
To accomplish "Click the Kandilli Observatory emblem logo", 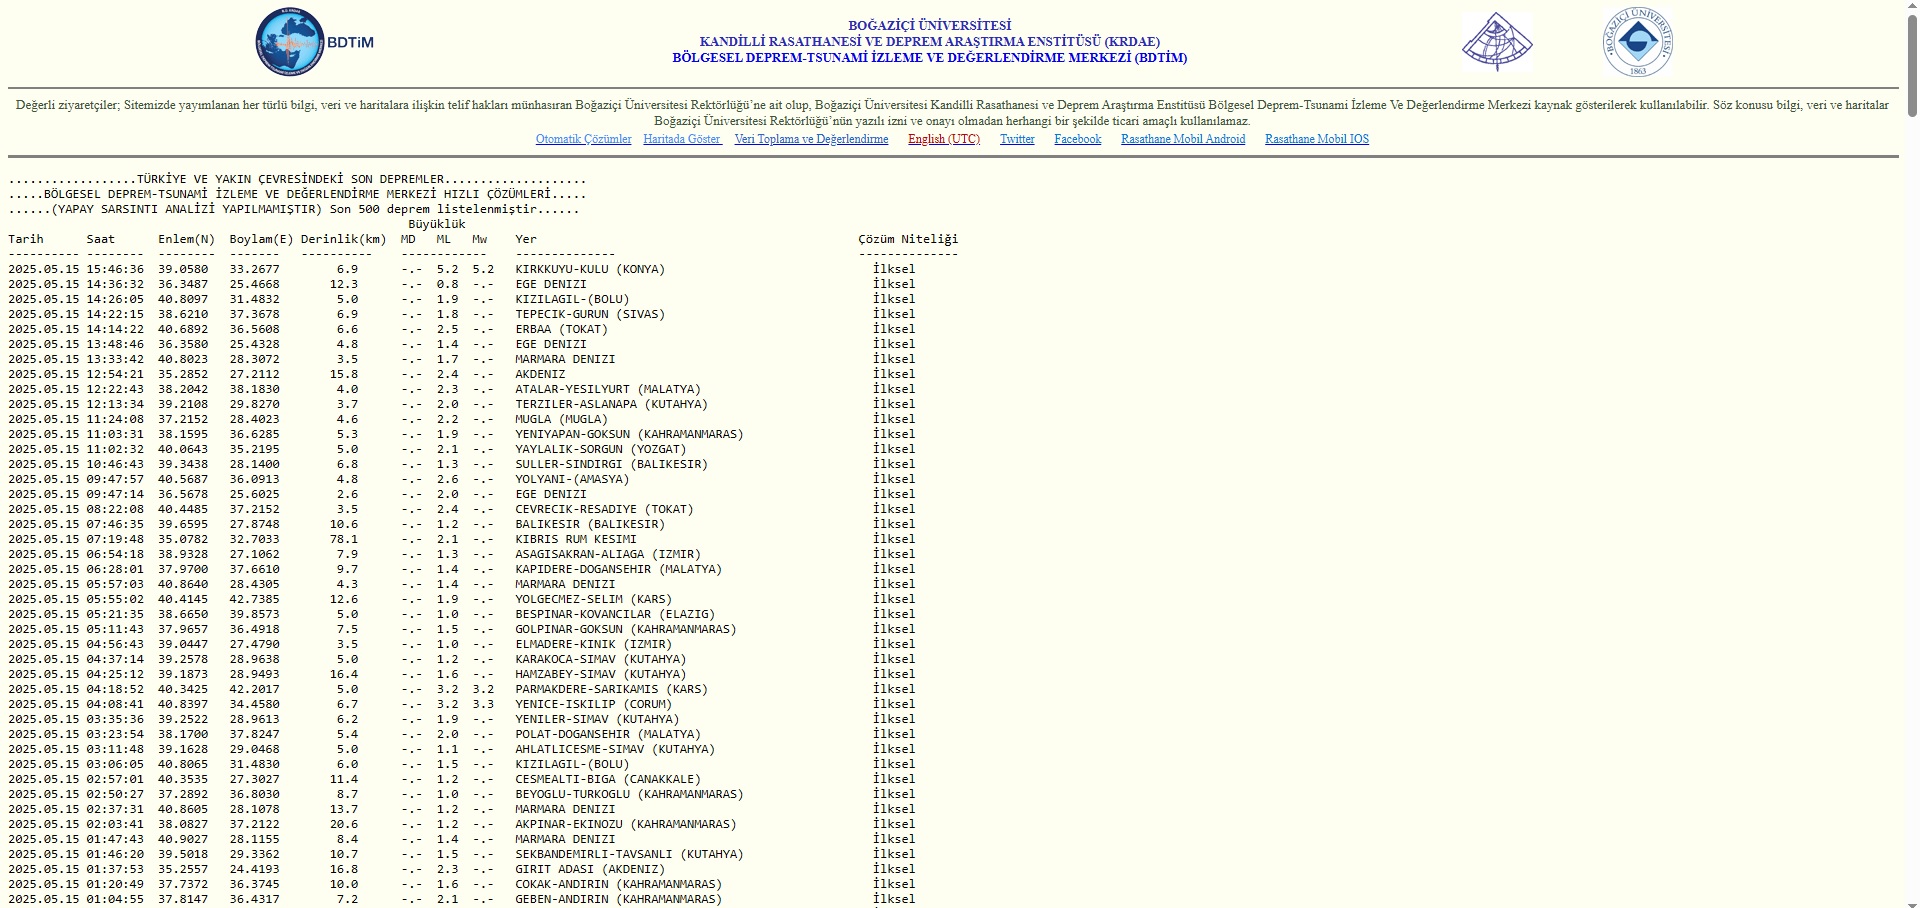I will point(1497,42).
